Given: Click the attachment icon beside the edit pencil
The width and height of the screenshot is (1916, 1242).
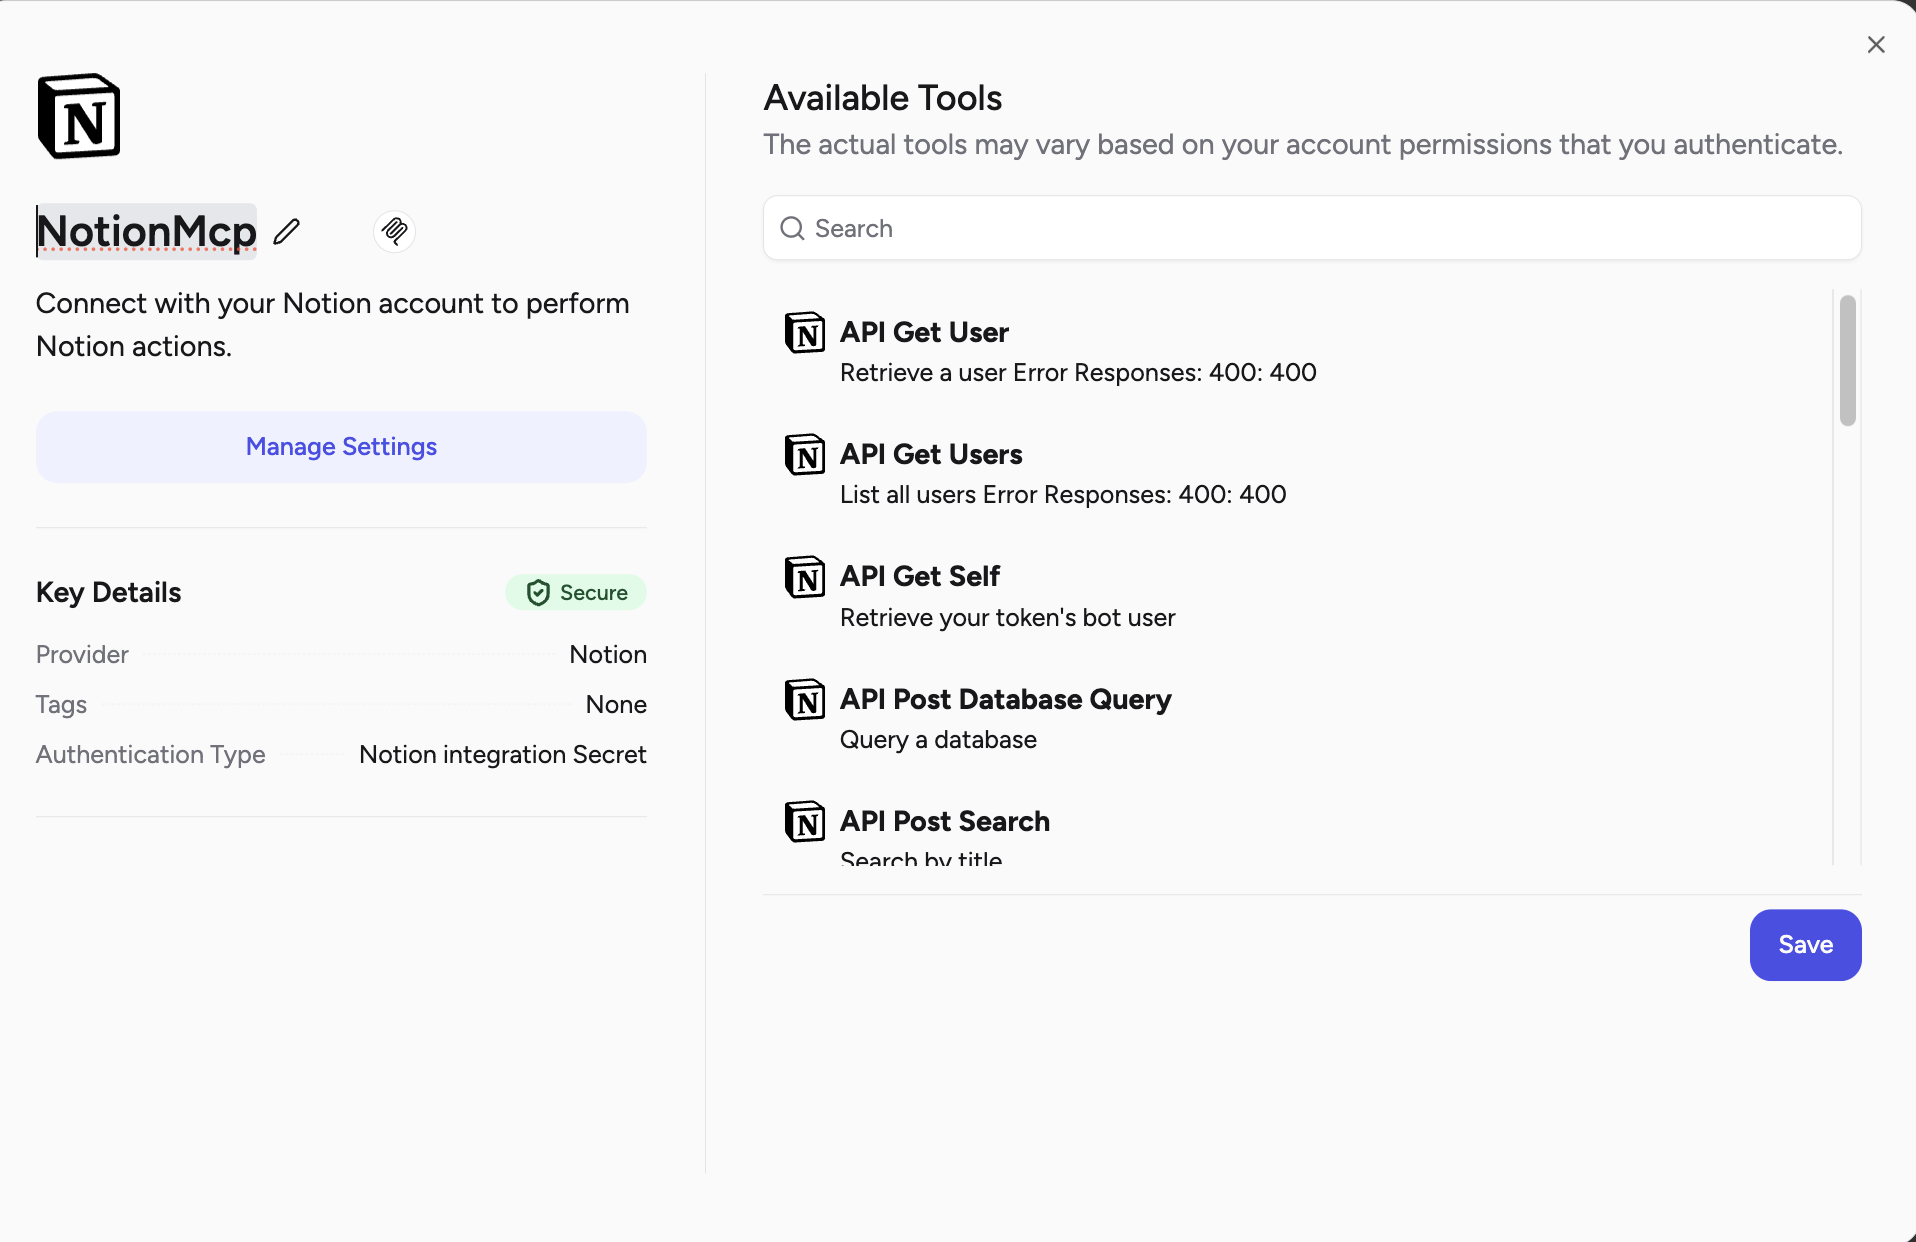Looking at the screenshot, I should (393, 231).
